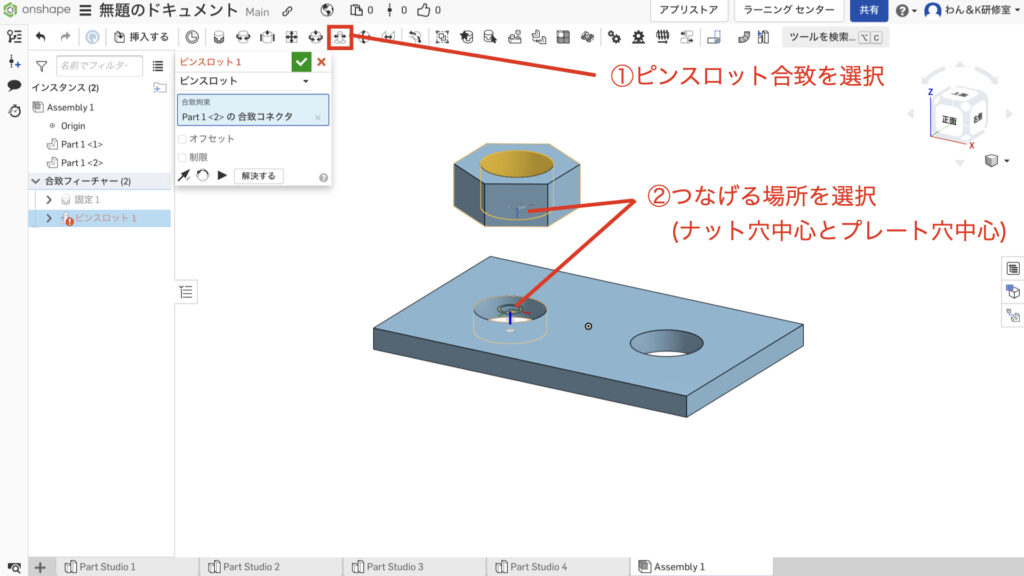Screen dimensions: 1024x576
Task: Click the 挿入する insert button
Action: pos(141,37)
